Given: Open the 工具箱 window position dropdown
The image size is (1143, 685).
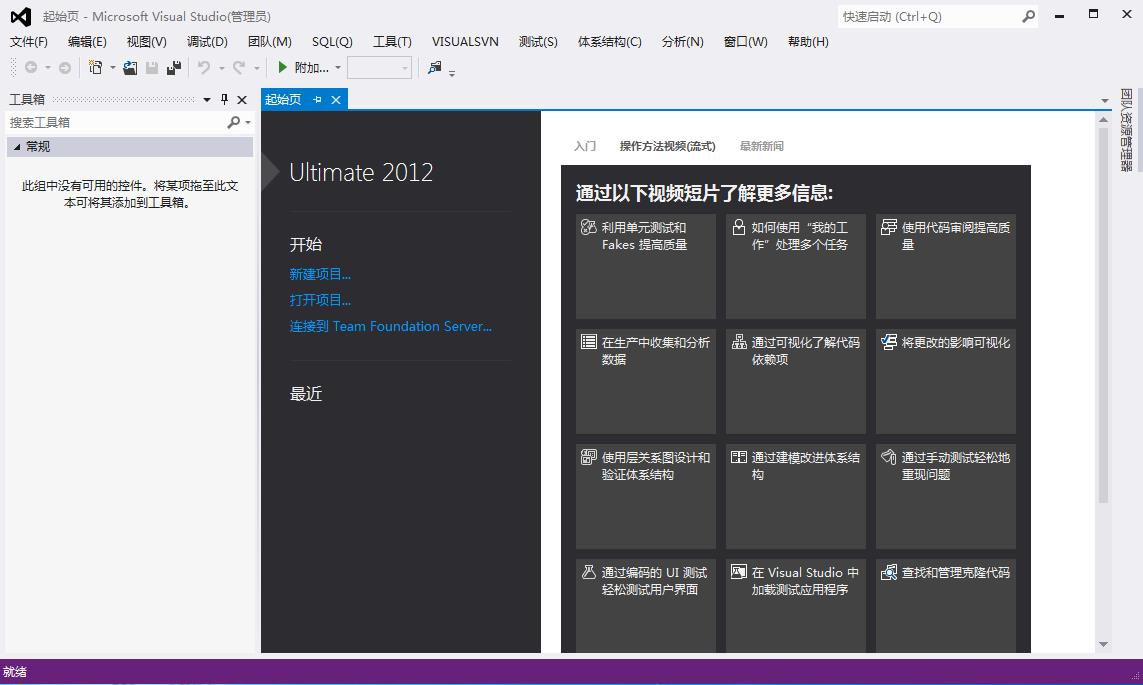Looking at the screenshot, I should pyautogui.click(x=207, y=99).
